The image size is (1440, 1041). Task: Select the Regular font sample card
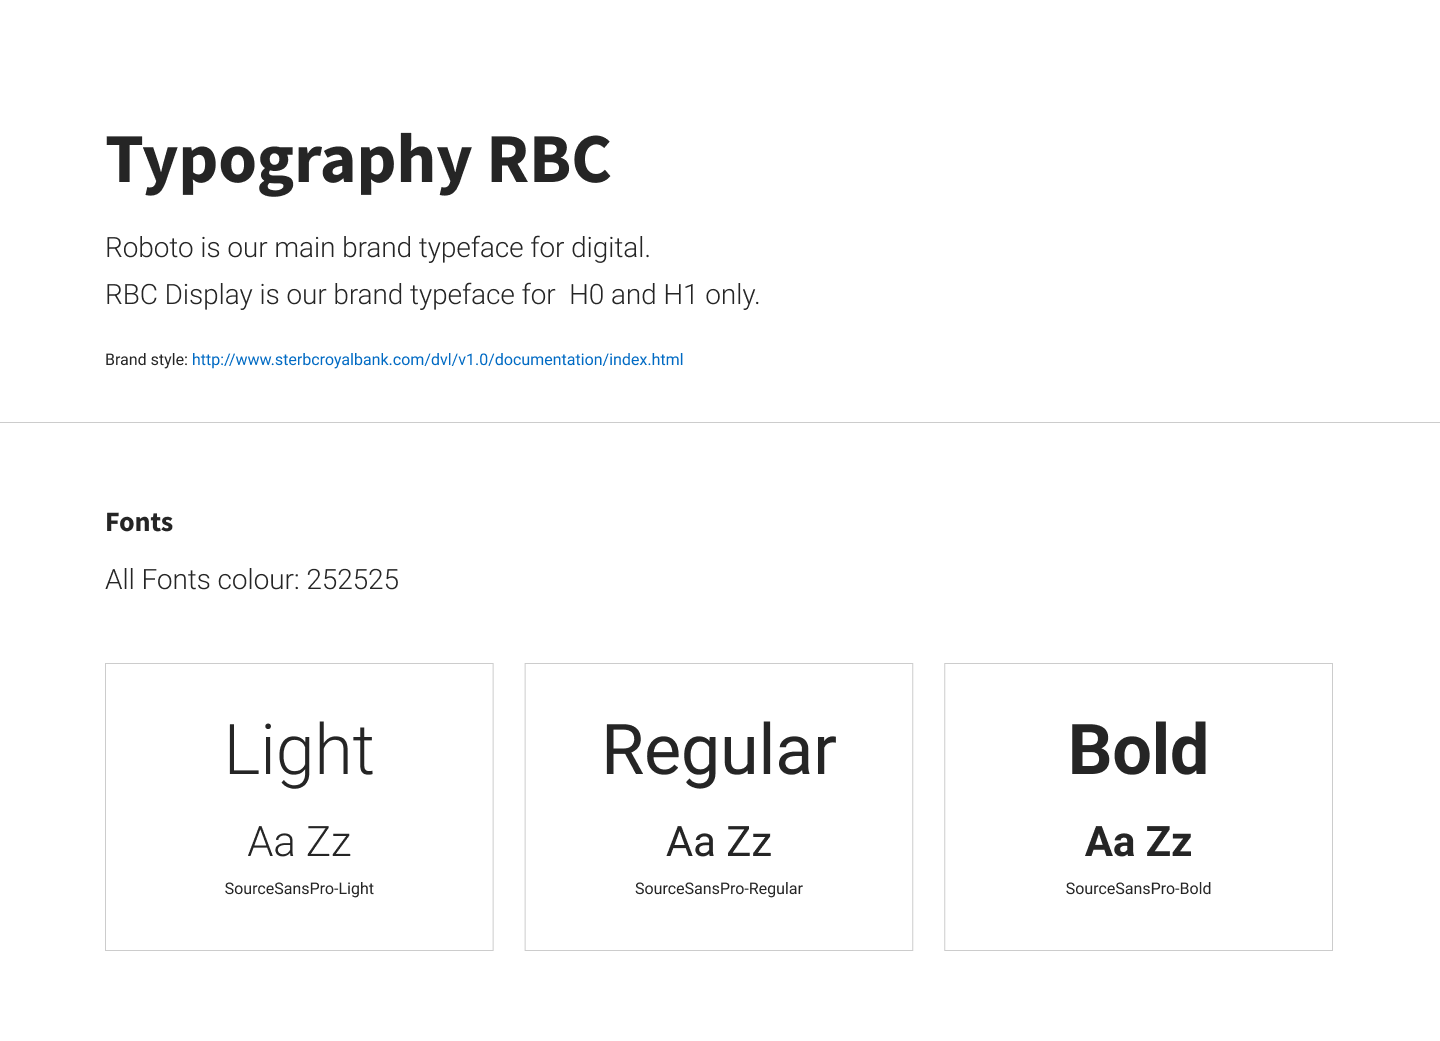719,807
